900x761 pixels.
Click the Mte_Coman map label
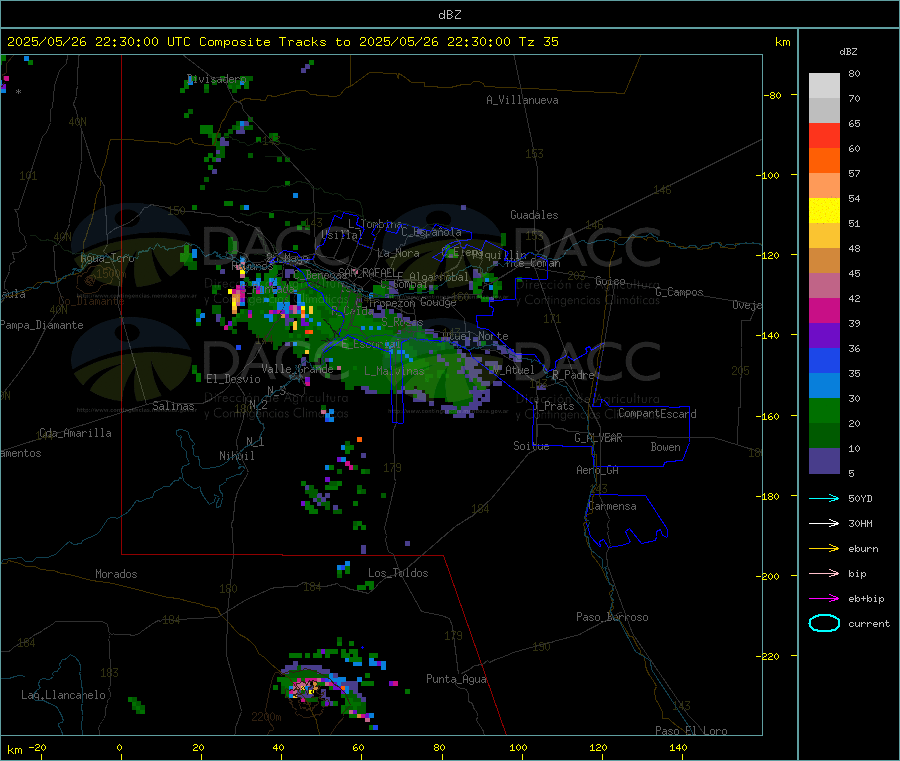coord(533,263)
